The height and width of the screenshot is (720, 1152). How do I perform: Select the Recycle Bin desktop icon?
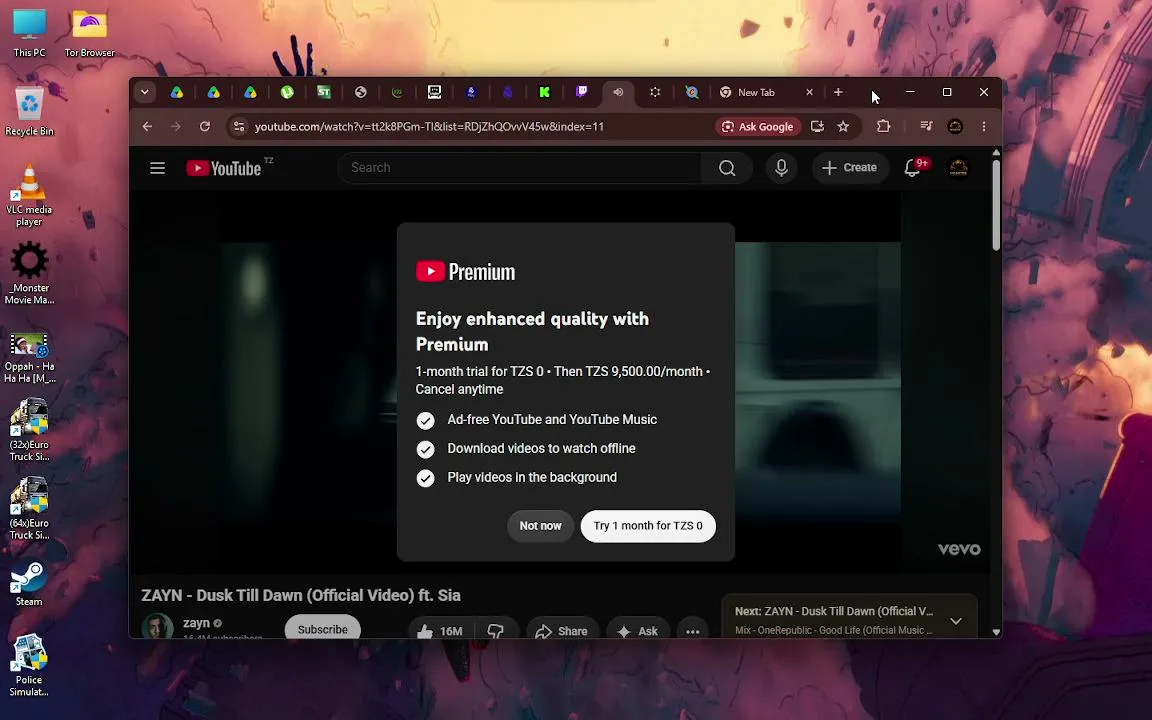tap(29, 110)
